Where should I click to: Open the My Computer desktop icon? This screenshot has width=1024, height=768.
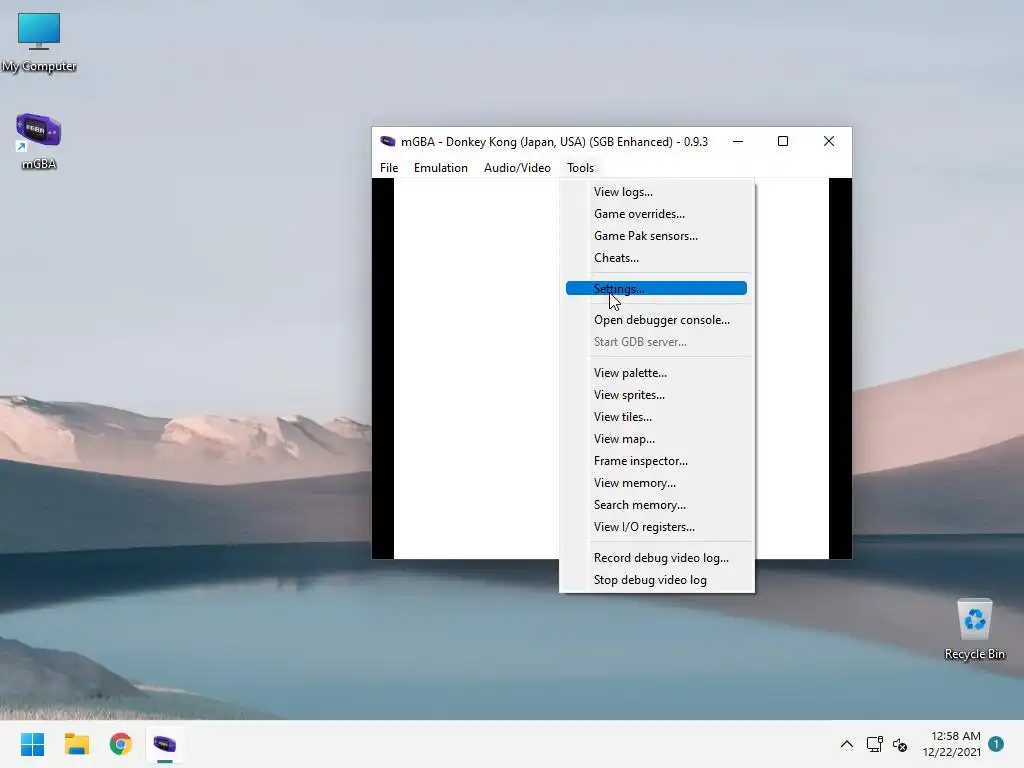39,42
